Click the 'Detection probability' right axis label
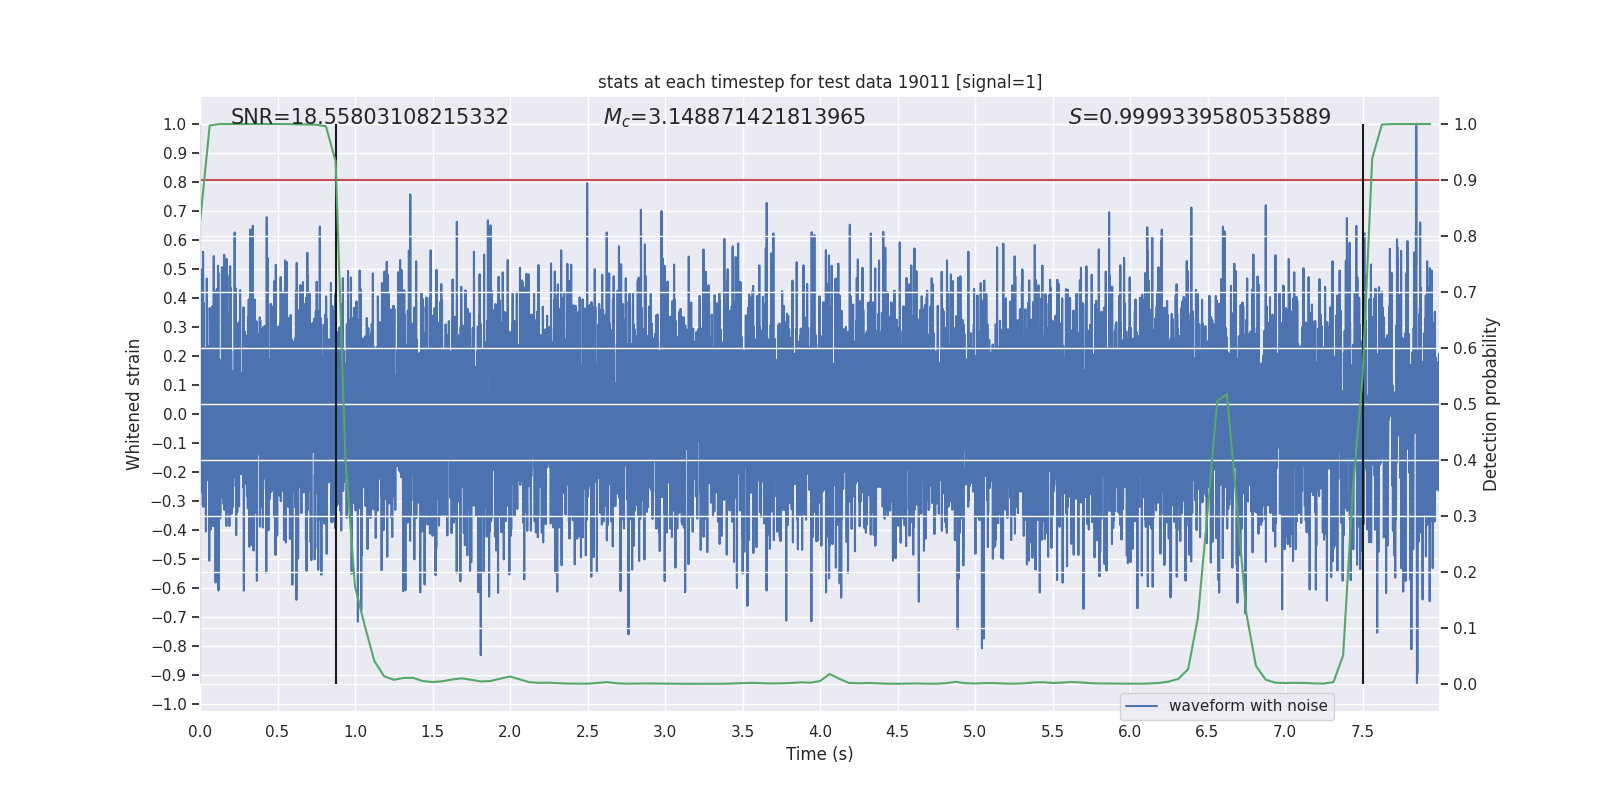Screen dimensions: 1600x800 [x=1490, y=404]
